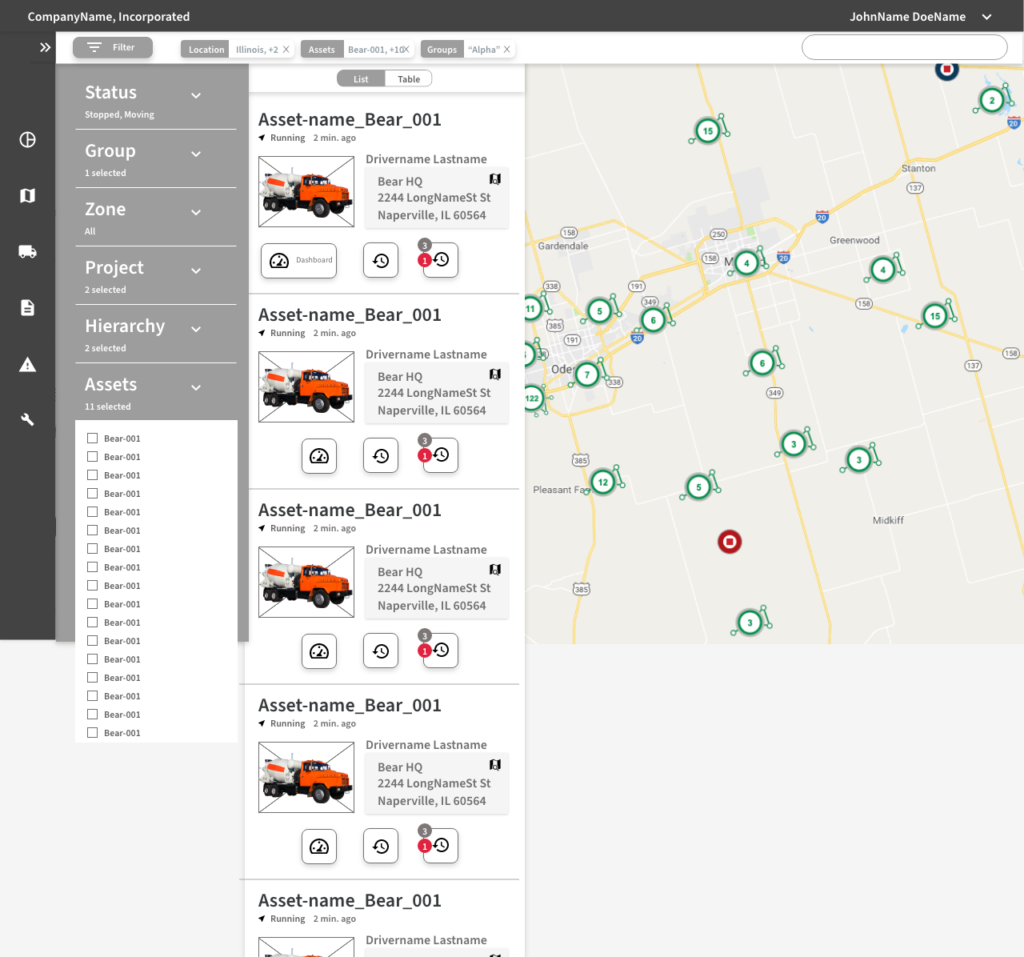Tick the fifth Bear-001 asset checkbox
This screenshot has width=1024, height=957.
[92, 512]
